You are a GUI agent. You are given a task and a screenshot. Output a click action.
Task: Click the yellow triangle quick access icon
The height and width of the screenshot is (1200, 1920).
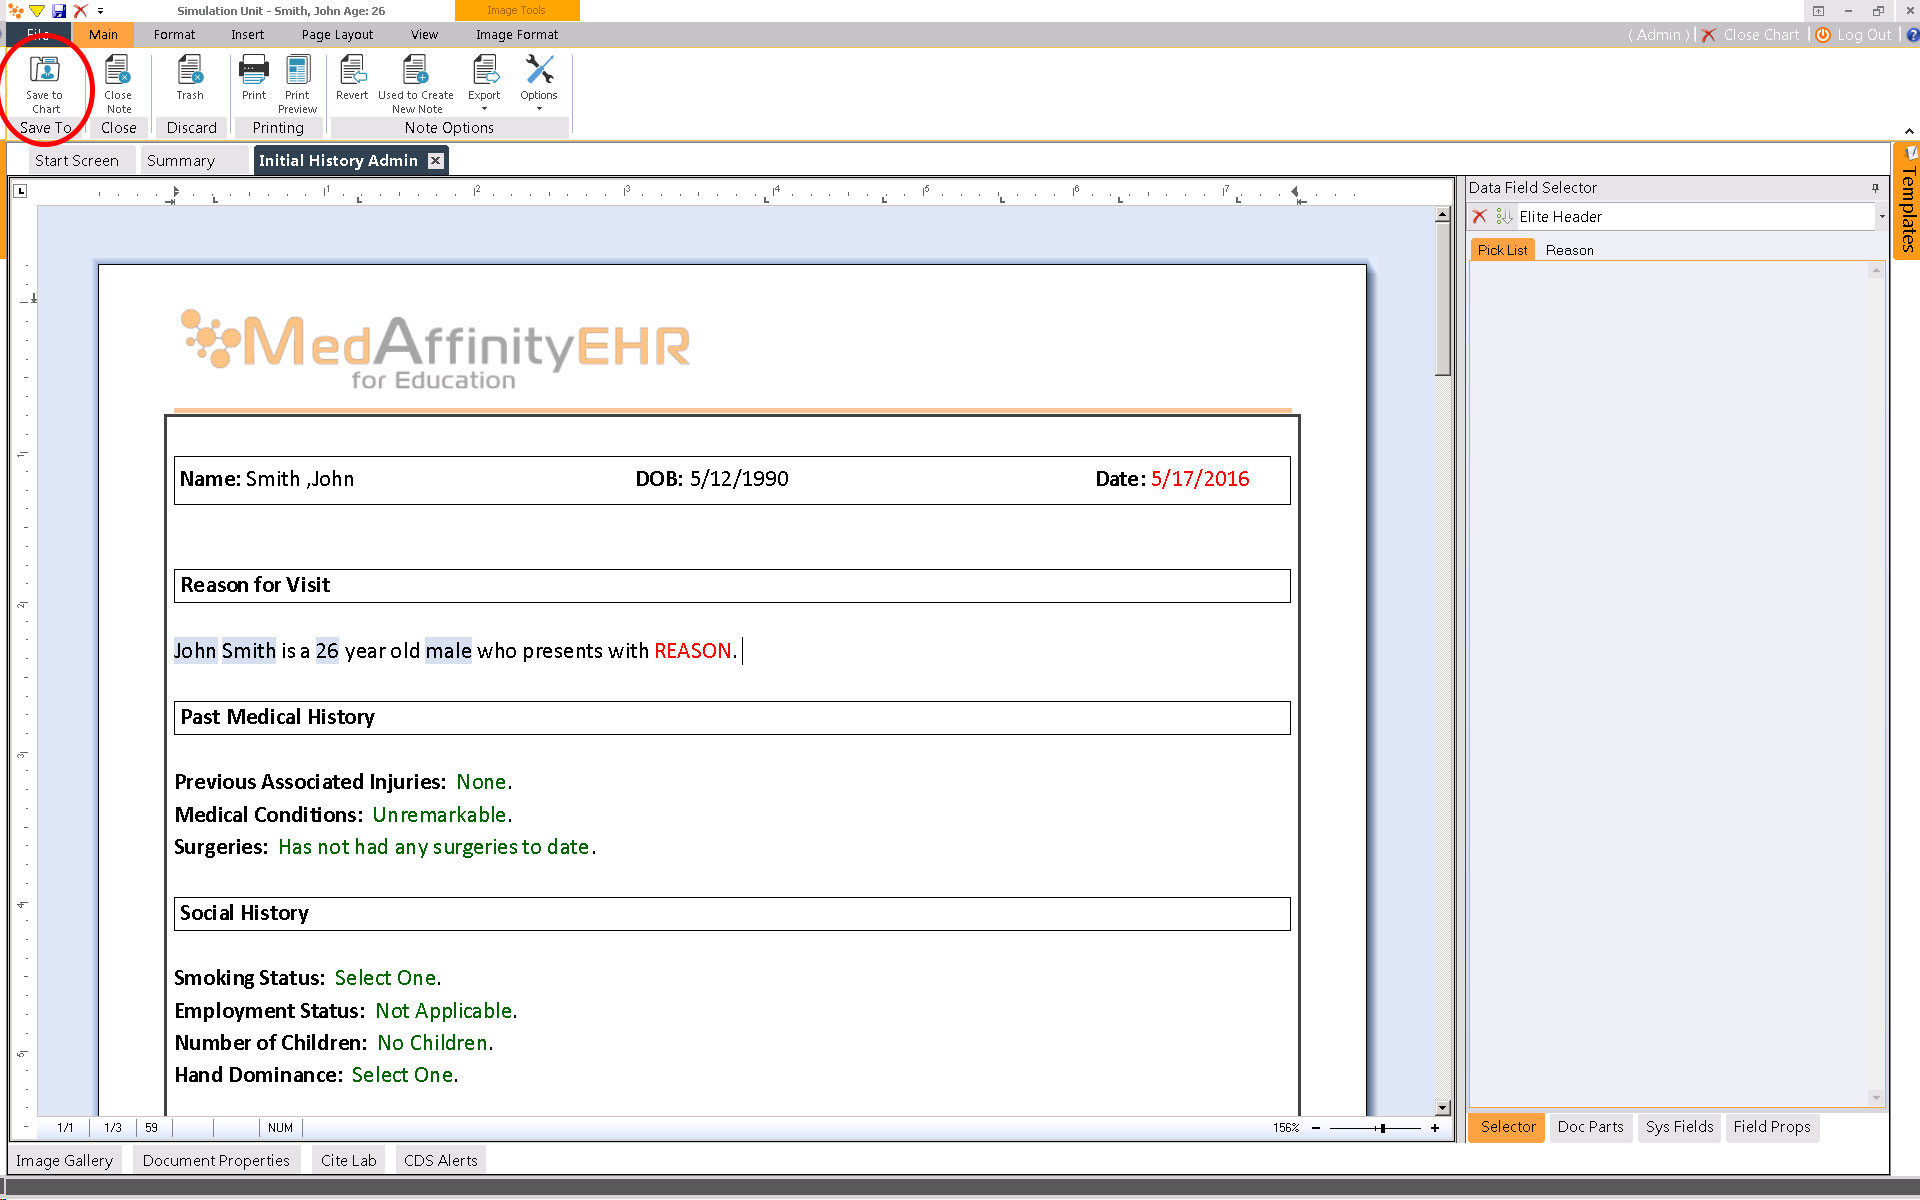37,11
